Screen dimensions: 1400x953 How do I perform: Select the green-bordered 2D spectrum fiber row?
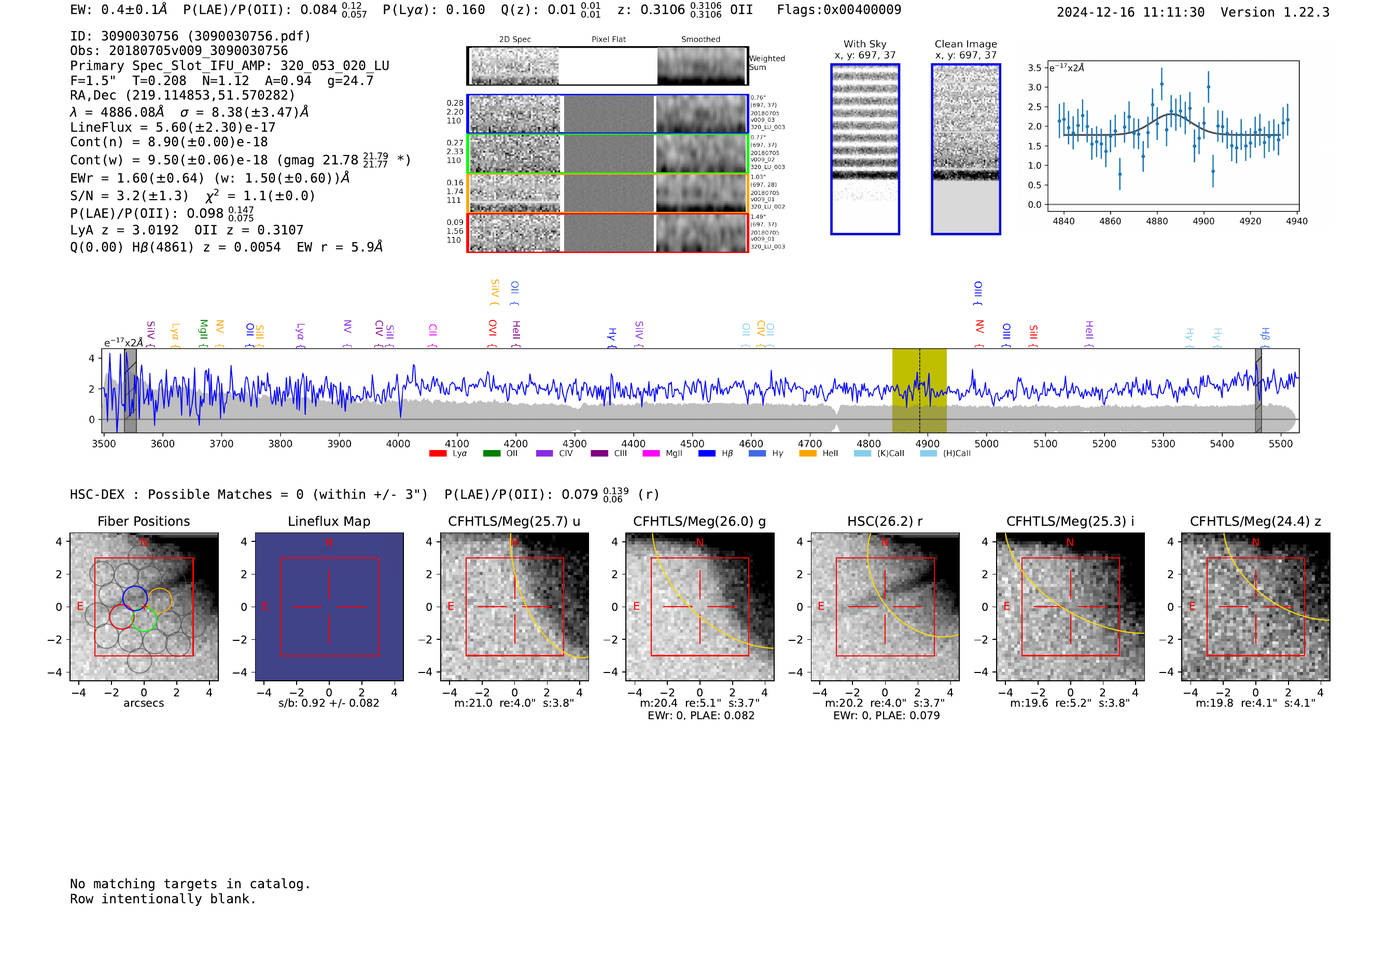(x=607, y=154)
